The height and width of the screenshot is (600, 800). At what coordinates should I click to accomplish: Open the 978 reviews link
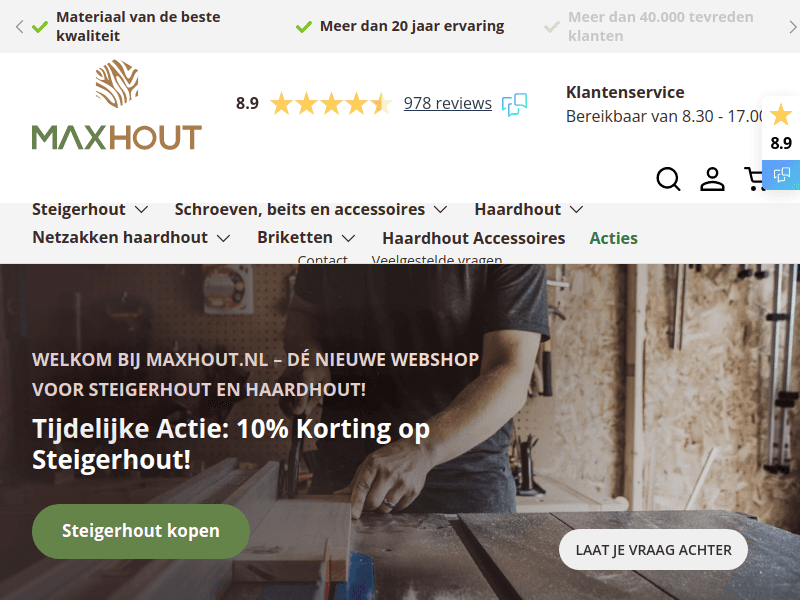[x=447, y=104]
